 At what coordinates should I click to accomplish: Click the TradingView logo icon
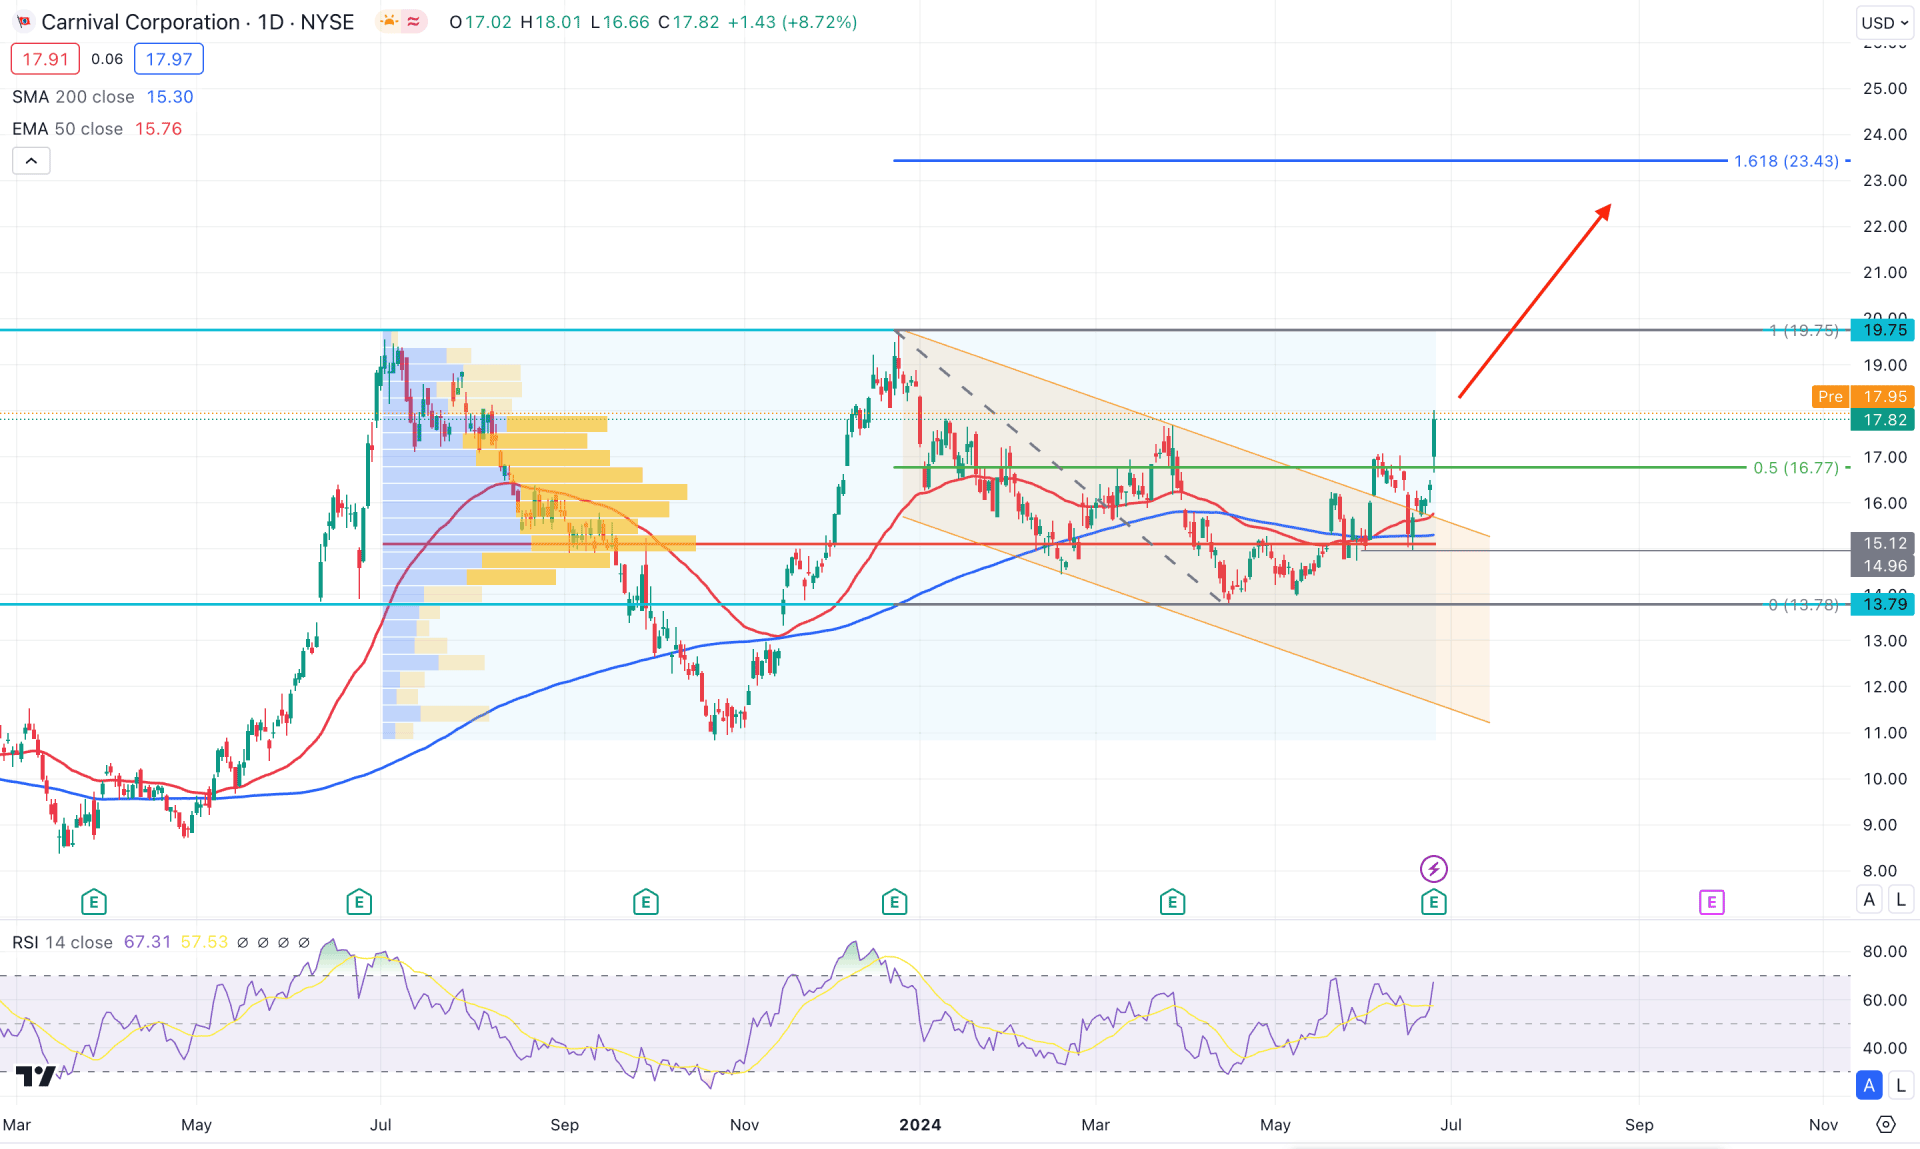coord(36,1076)
